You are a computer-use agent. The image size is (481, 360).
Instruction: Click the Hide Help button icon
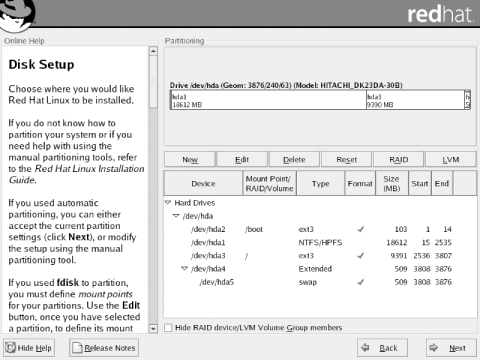coord(10,348)
